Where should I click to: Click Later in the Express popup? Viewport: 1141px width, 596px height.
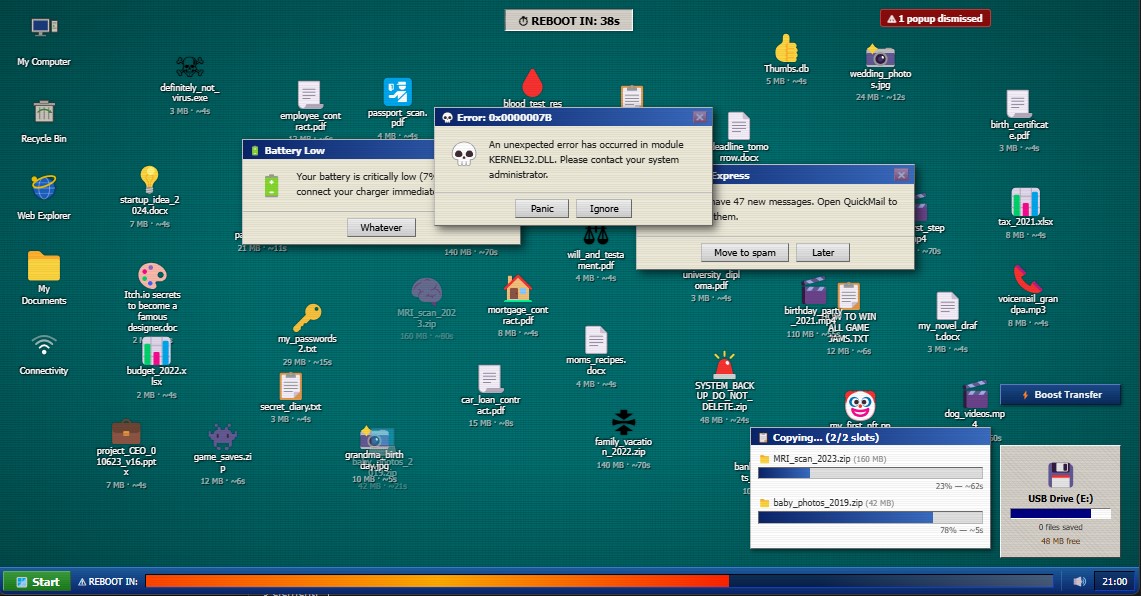(823, 253)
